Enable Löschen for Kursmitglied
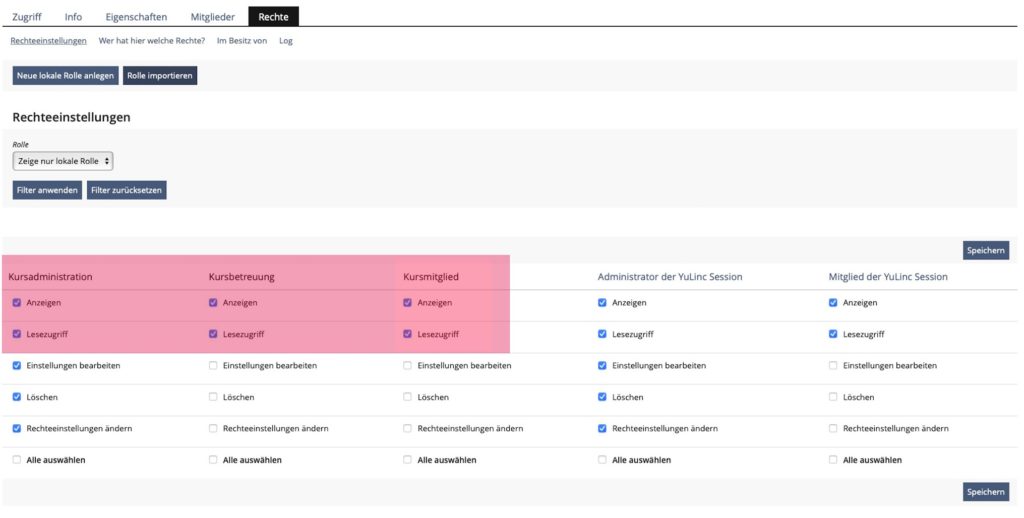This screenshot has height=518, width=1024. pyautogui.click(x=407, y=397)
